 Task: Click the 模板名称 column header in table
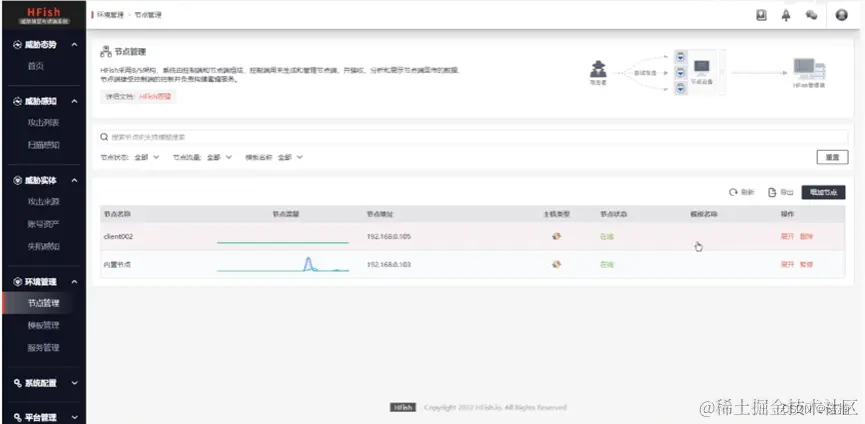704,214
